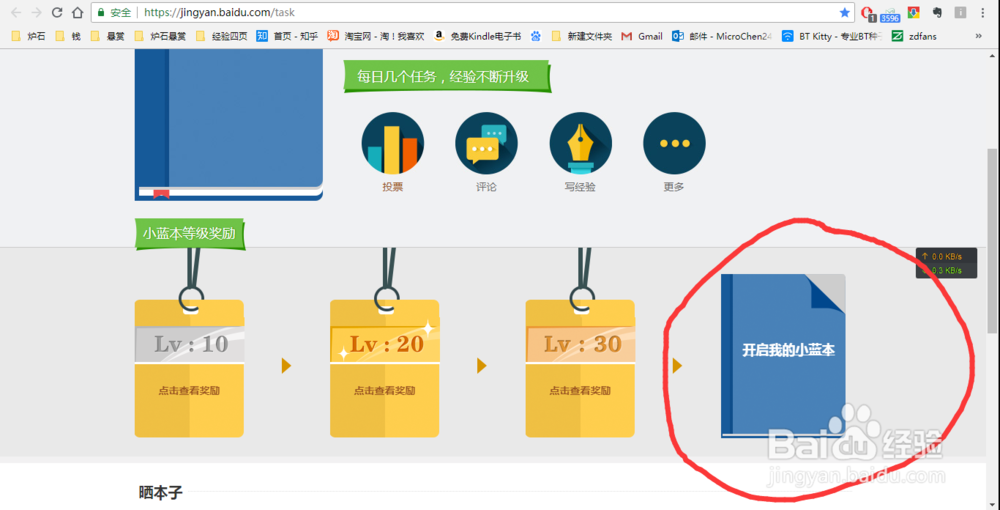Go back in browser history
The width and height of the screenshot is (1000, 510).
tap(16, 12)
